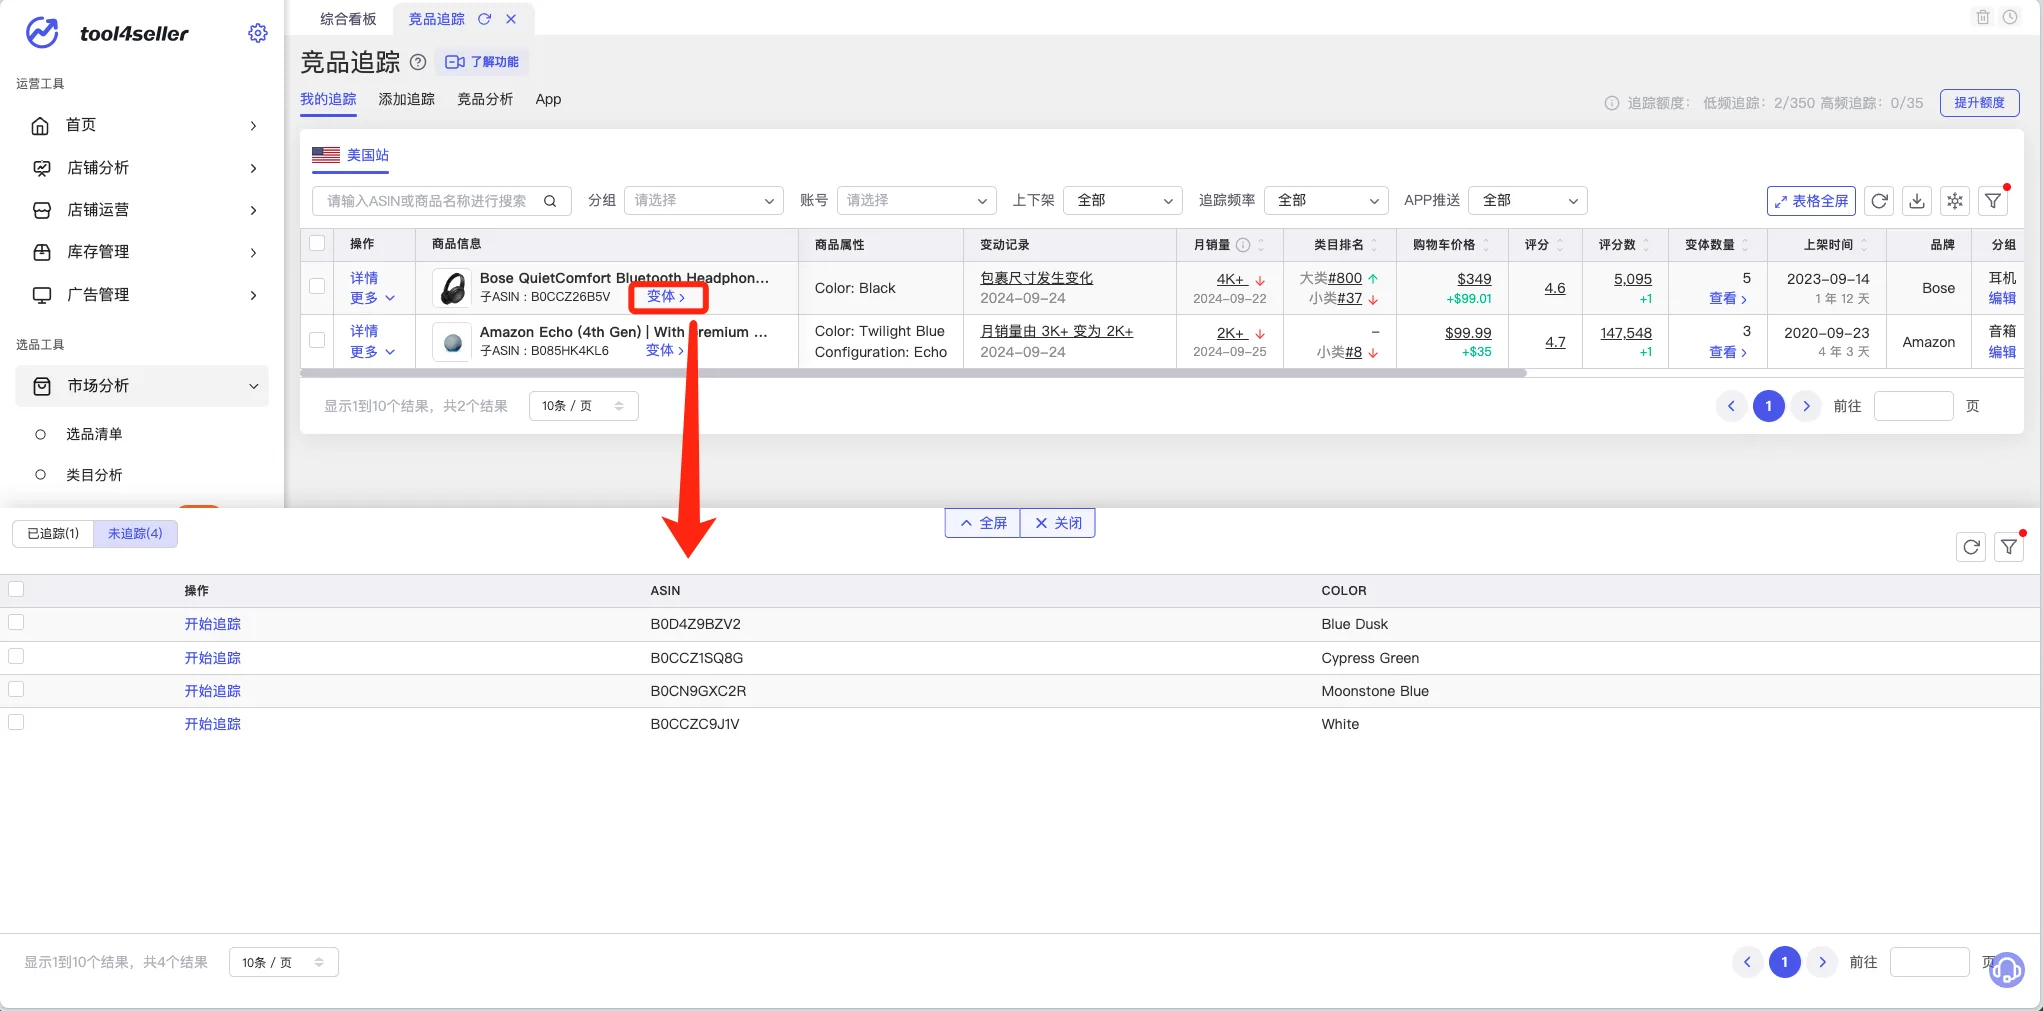Screen dimensions: 2043x1011
Task: Open the 追踪频率 dropdown
Action: [1326, 201]
